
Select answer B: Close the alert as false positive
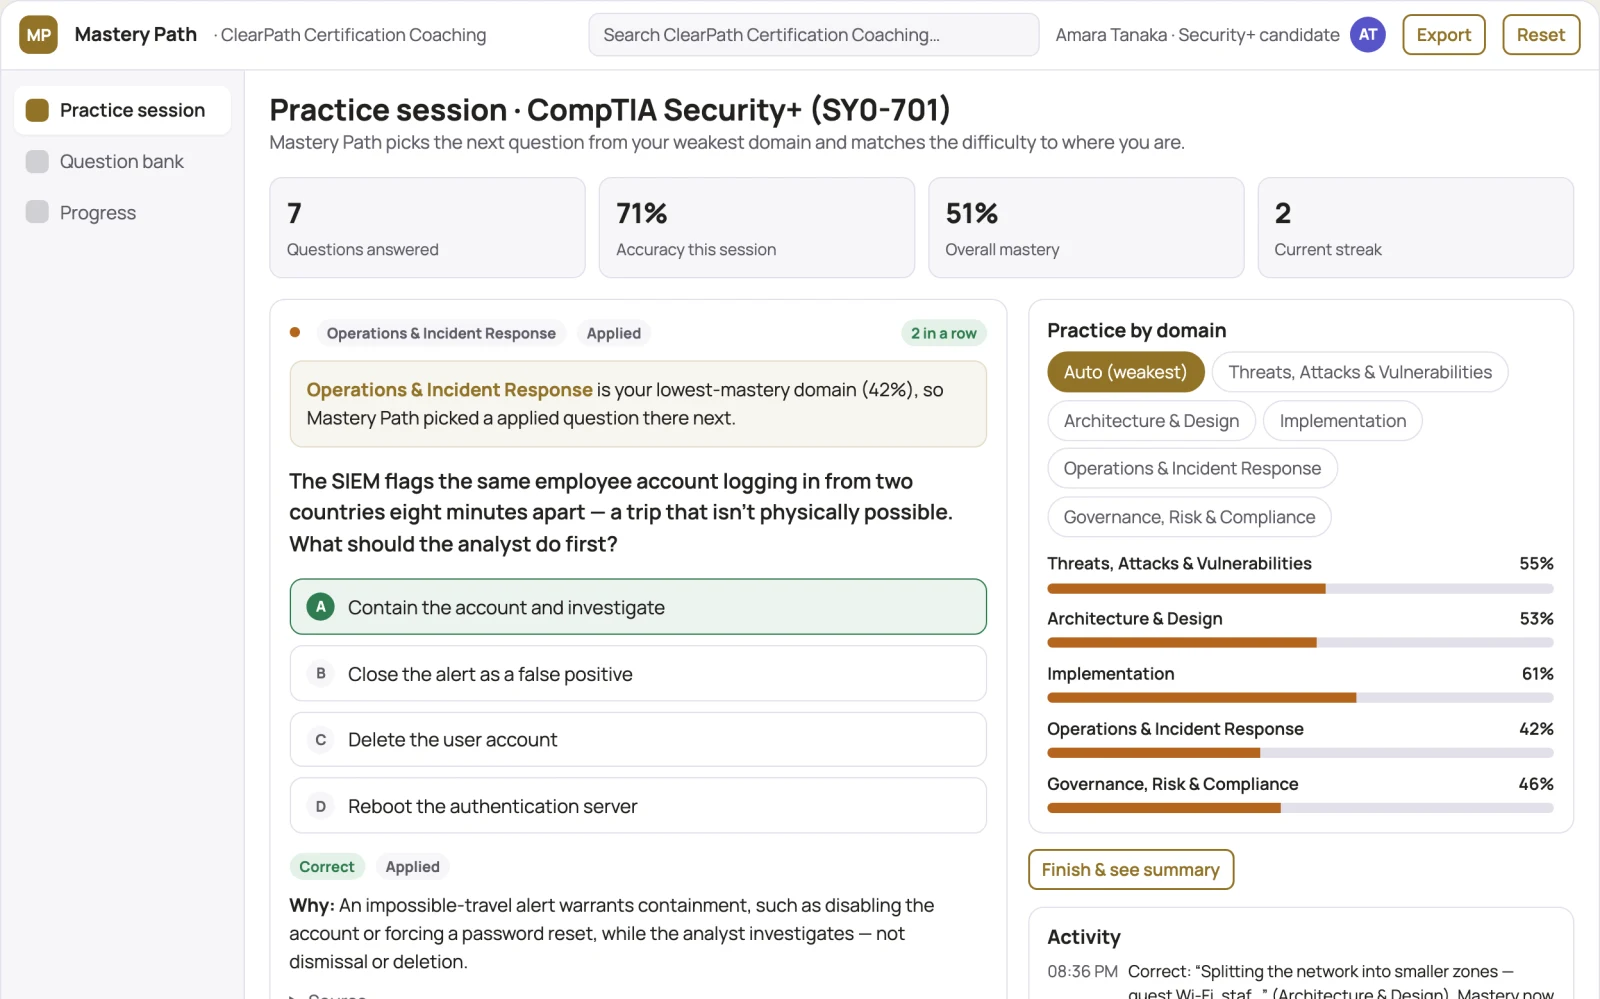pyautogui.click(x=638, y=674)
